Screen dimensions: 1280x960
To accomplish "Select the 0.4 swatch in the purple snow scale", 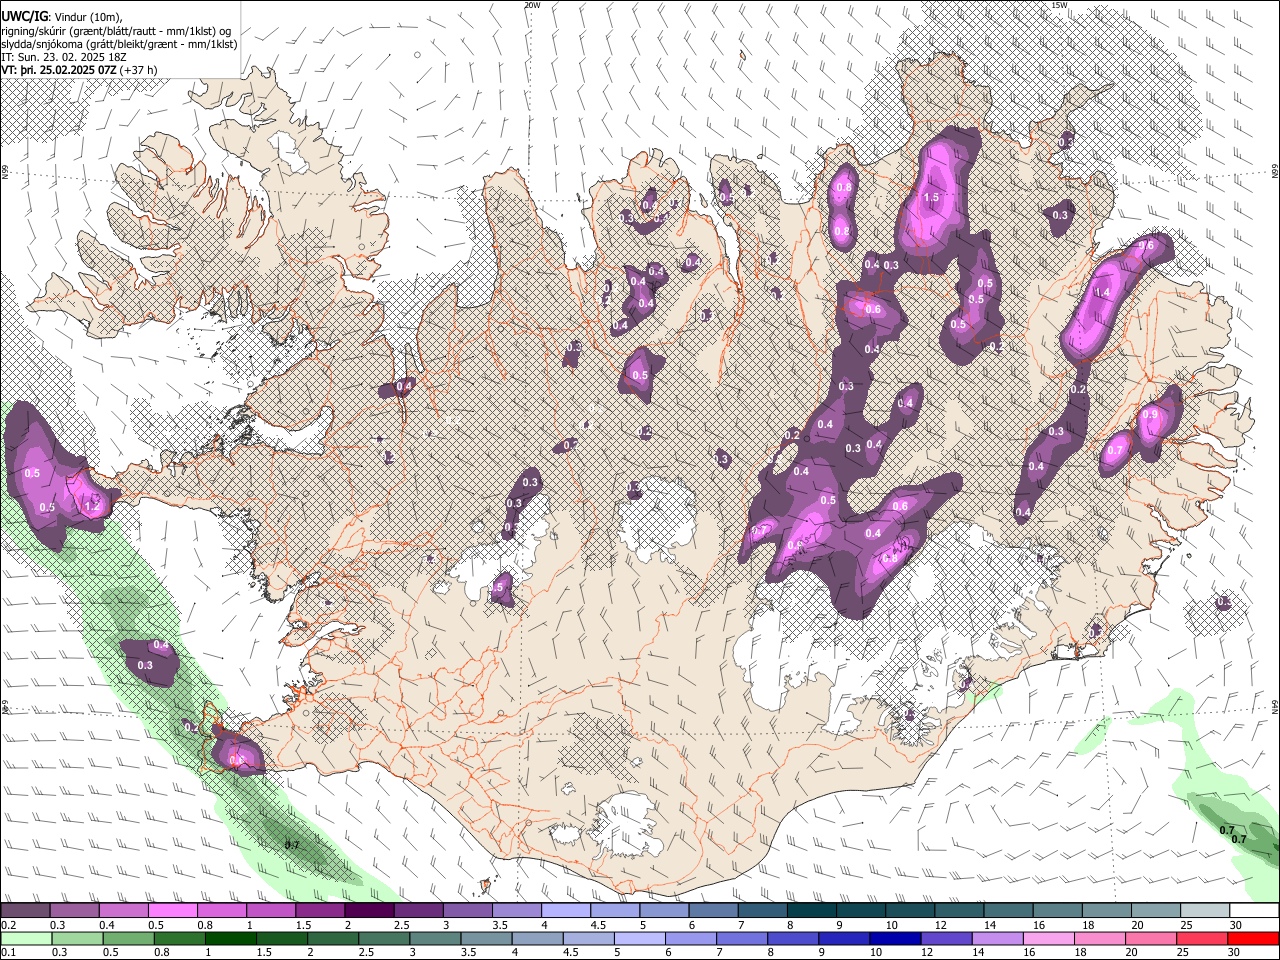I will click(x=124, y=911).
